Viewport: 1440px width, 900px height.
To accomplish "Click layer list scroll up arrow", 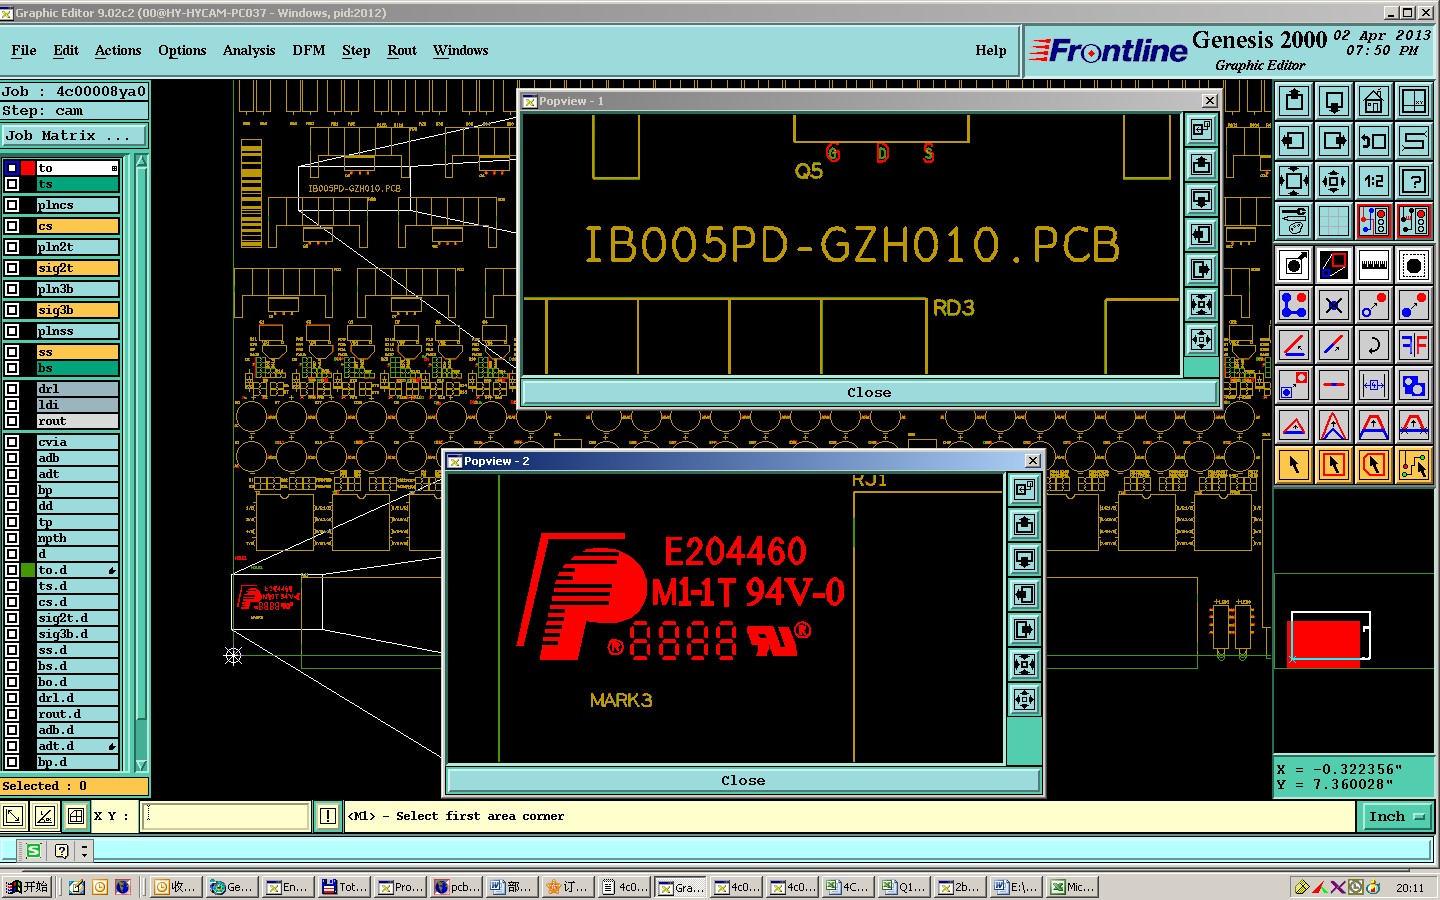I will click(x=141, y=161).
